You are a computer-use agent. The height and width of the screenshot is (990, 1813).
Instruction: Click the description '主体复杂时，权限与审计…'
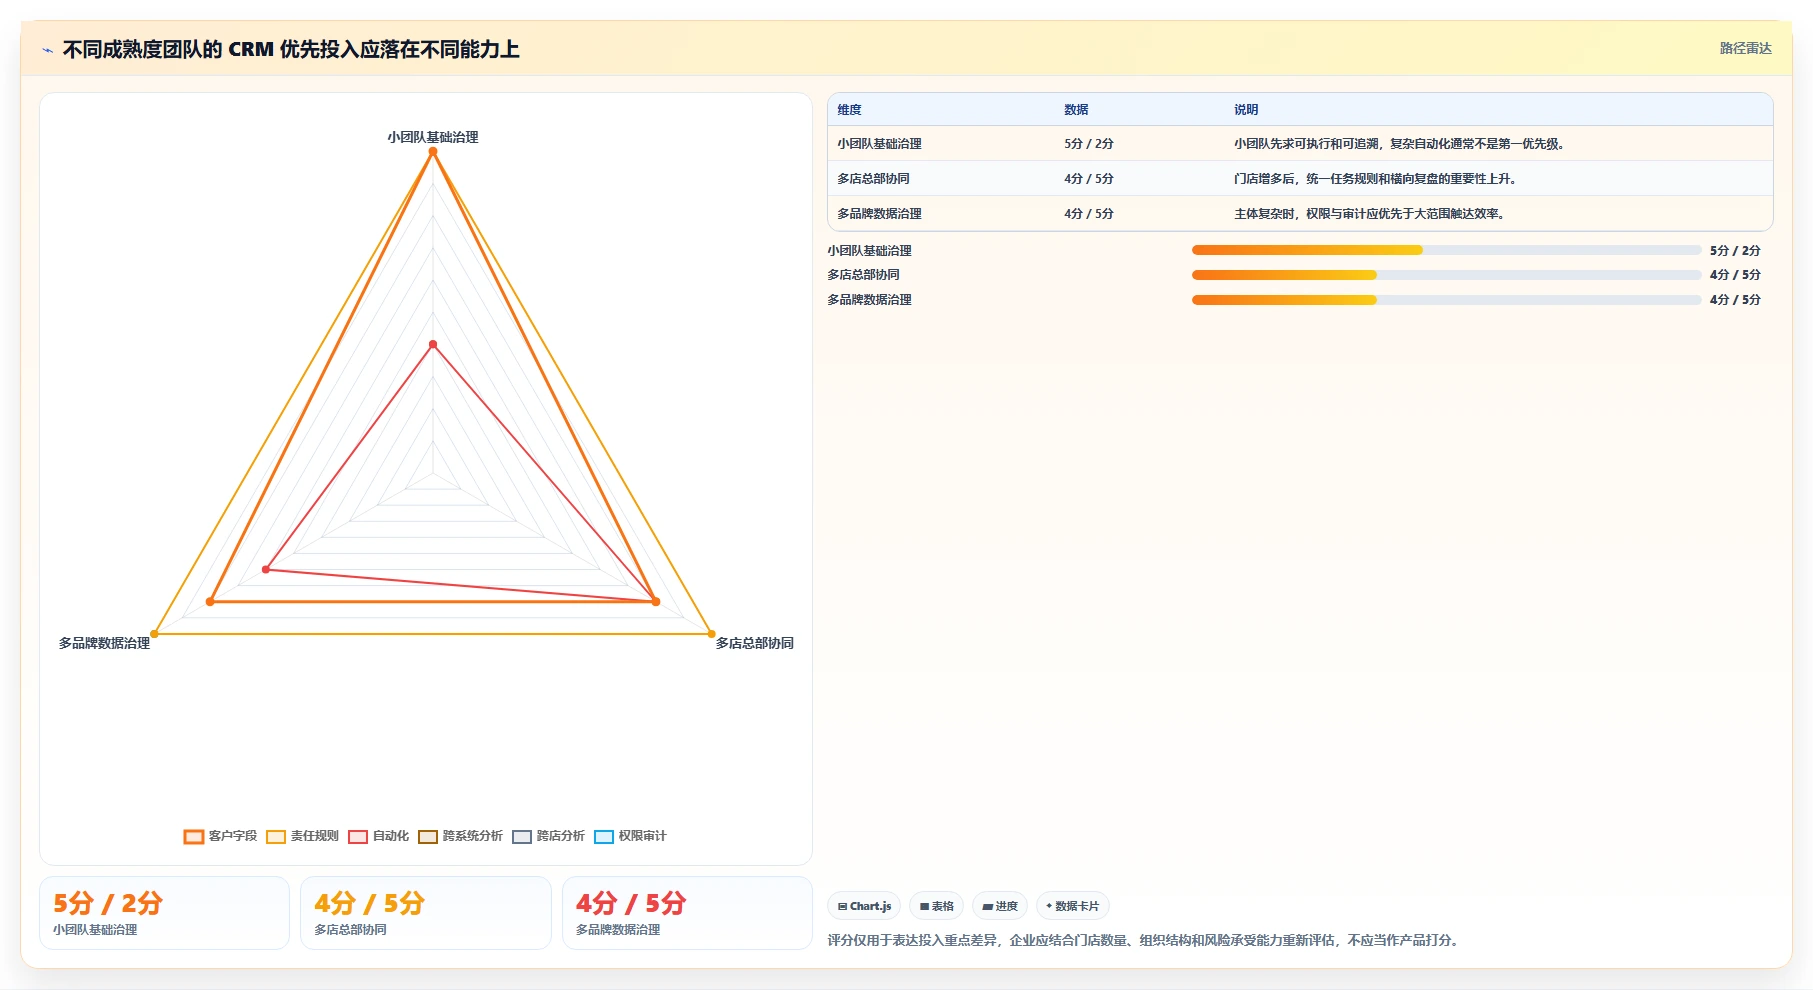pos(1371,214)
